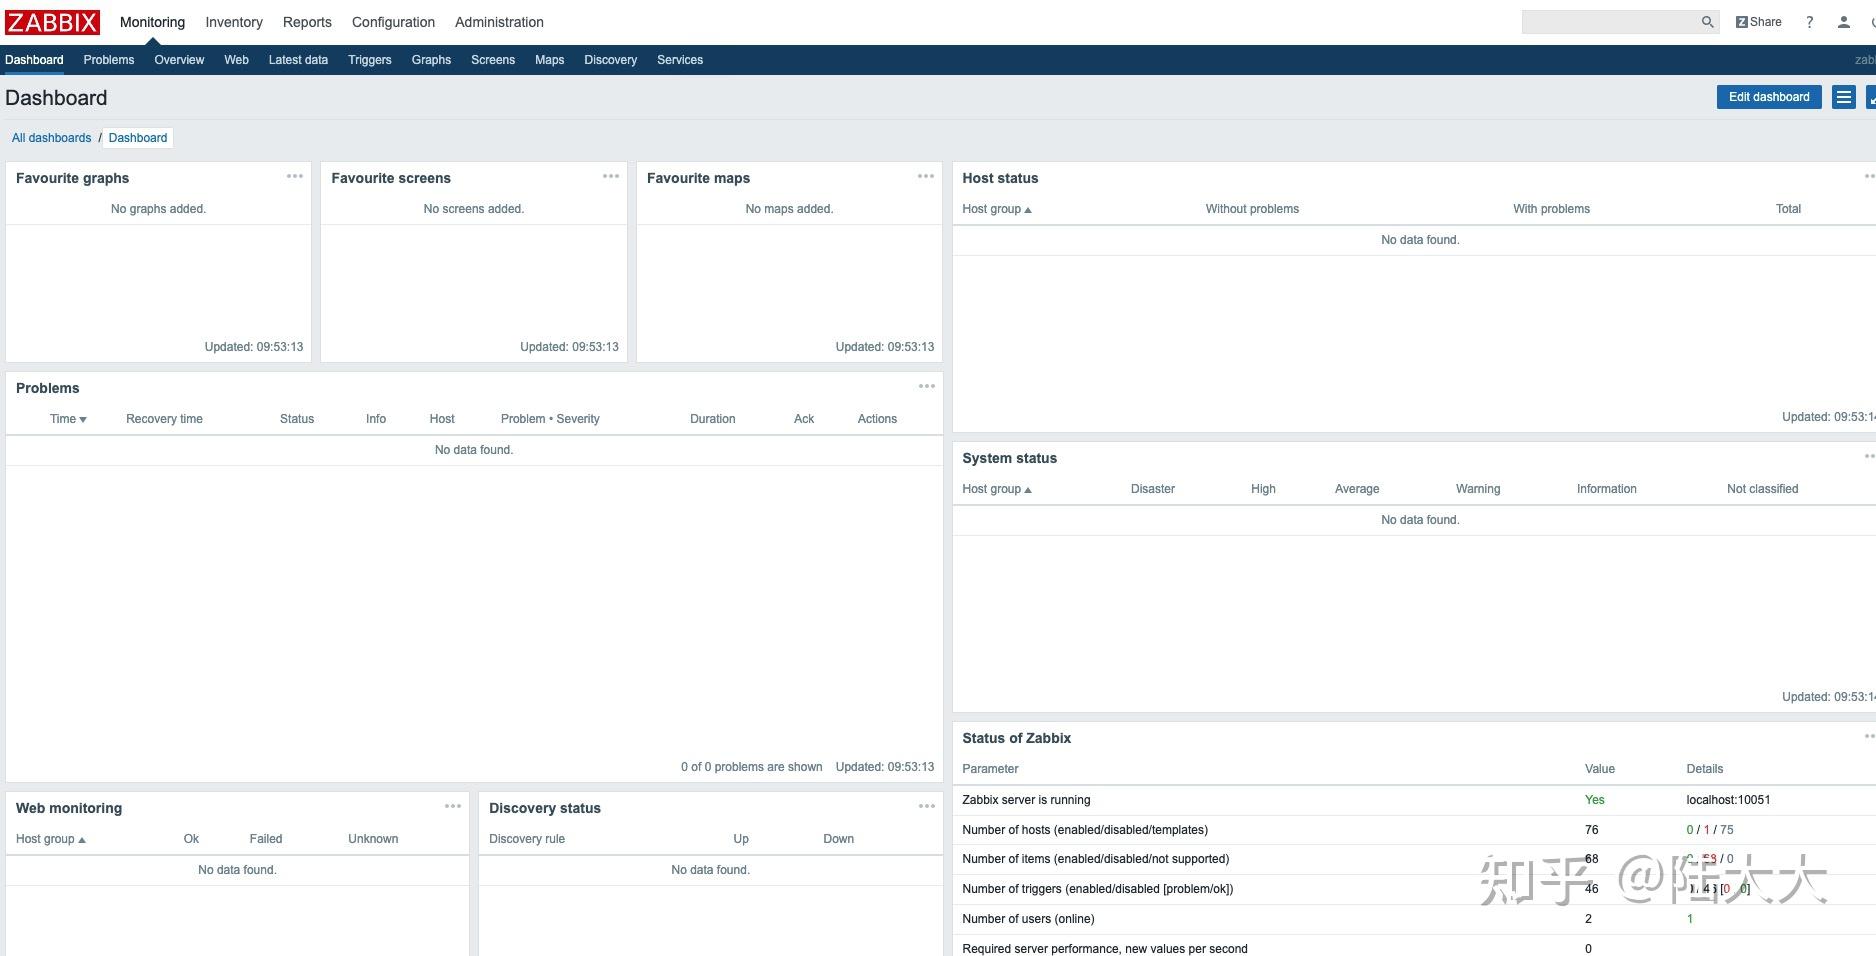
Task: Open Discovery status widget options menu
Action: pos(927,806)
